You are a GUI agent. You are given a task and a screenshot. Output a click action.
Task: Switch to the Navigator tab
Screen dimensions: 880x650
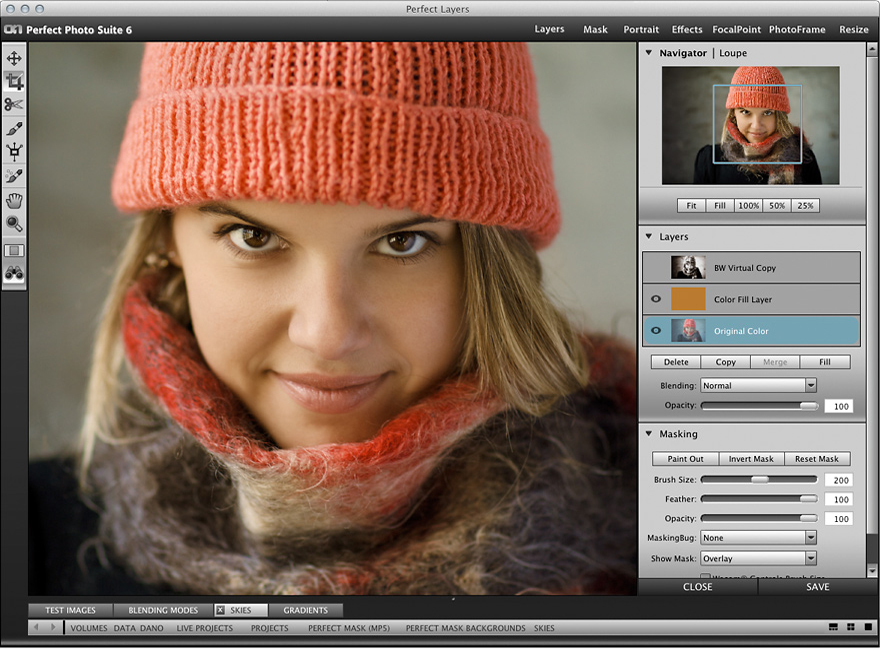click(x=683, y=53)
